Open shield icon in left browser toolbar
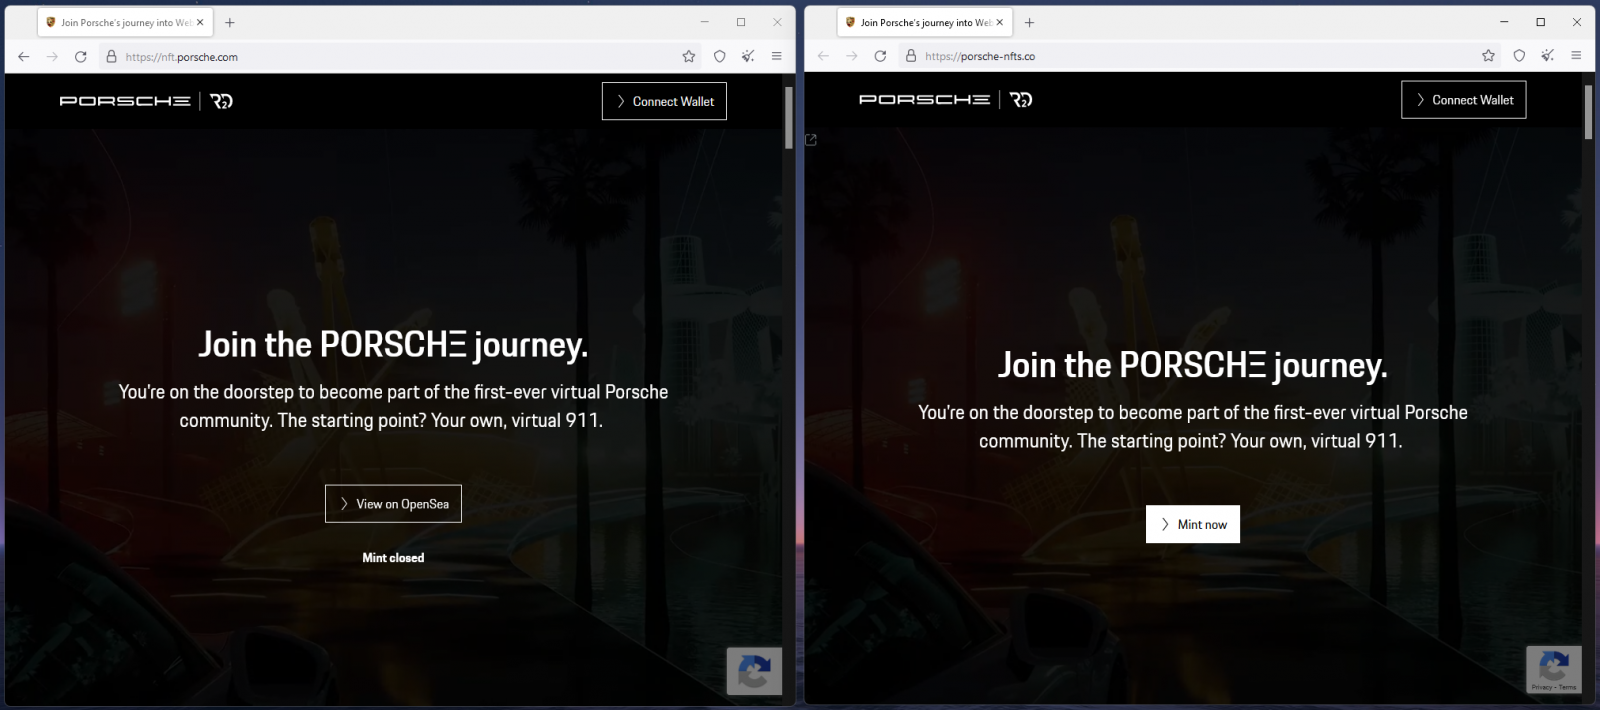 tap(719, 57)
